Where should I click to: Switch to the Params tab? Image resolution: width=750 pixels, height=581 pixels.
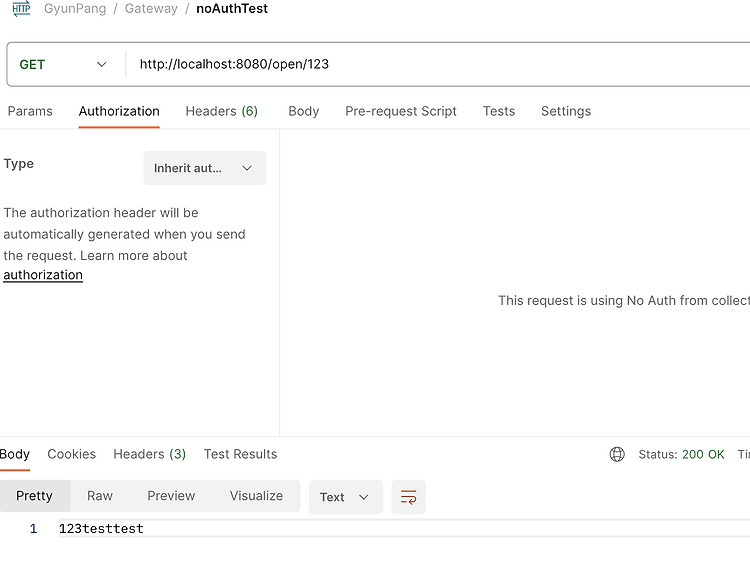pos(30,111)
